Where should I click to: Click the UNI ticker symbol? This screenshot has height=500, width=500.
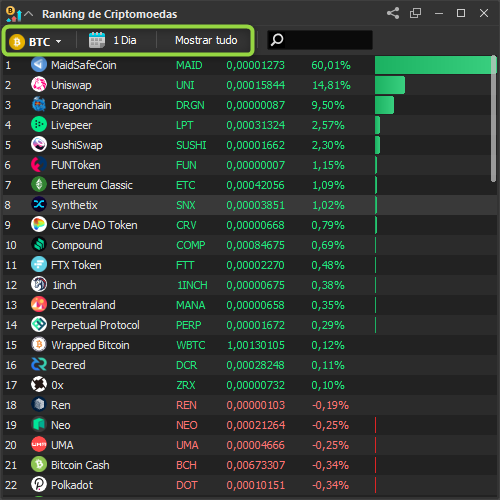[185, 85]
